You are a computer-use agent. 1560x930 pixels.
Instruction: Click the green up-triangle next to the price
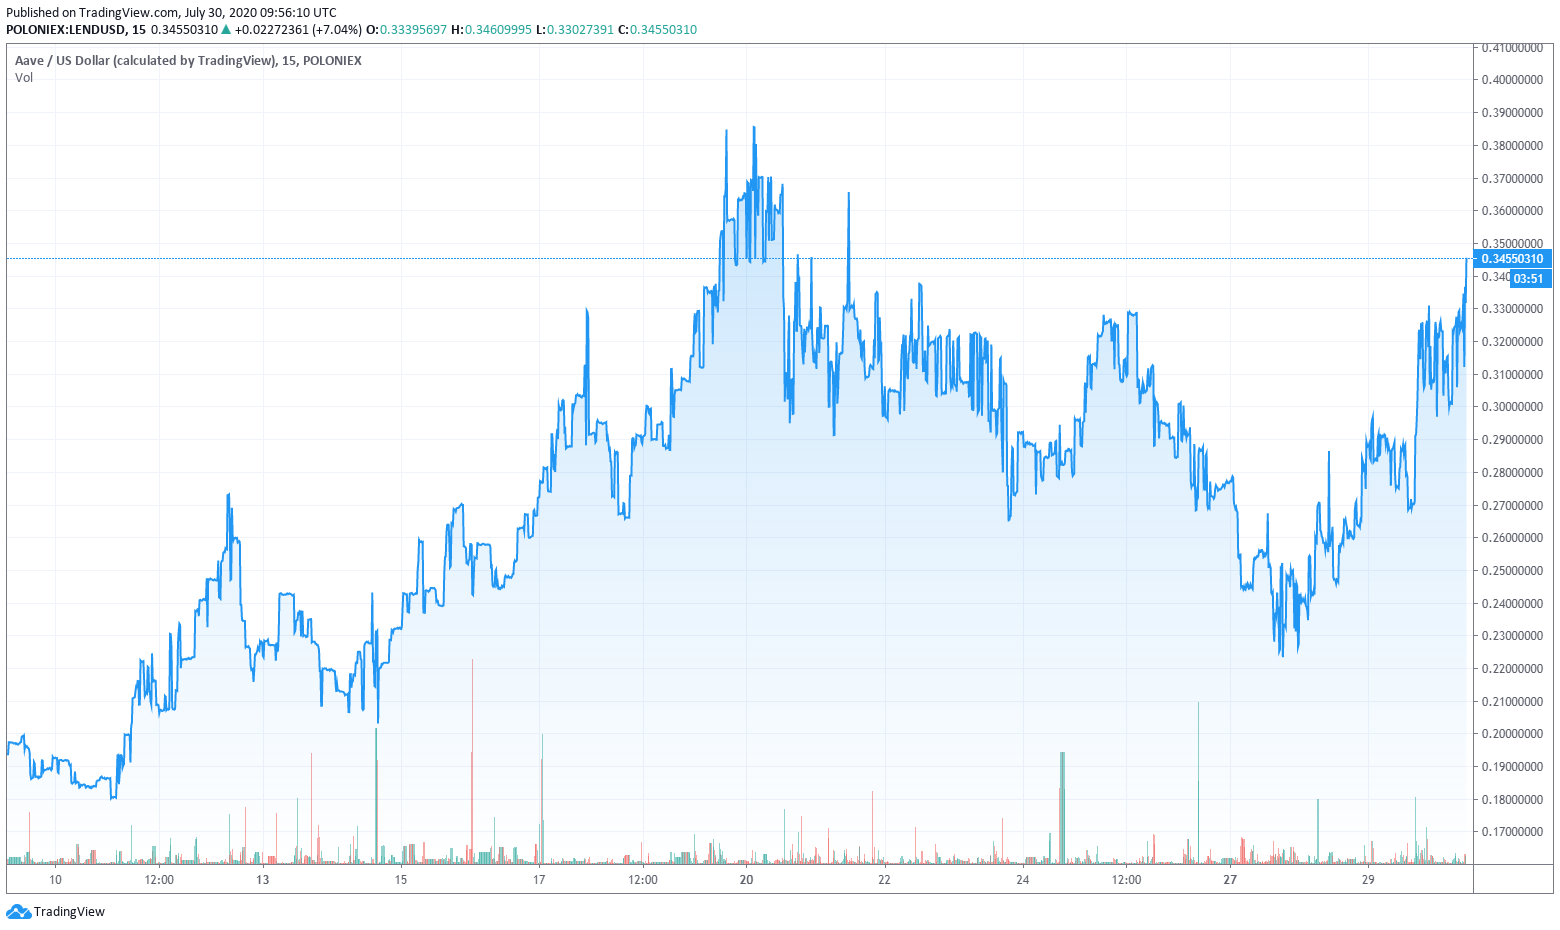(226, 29)
